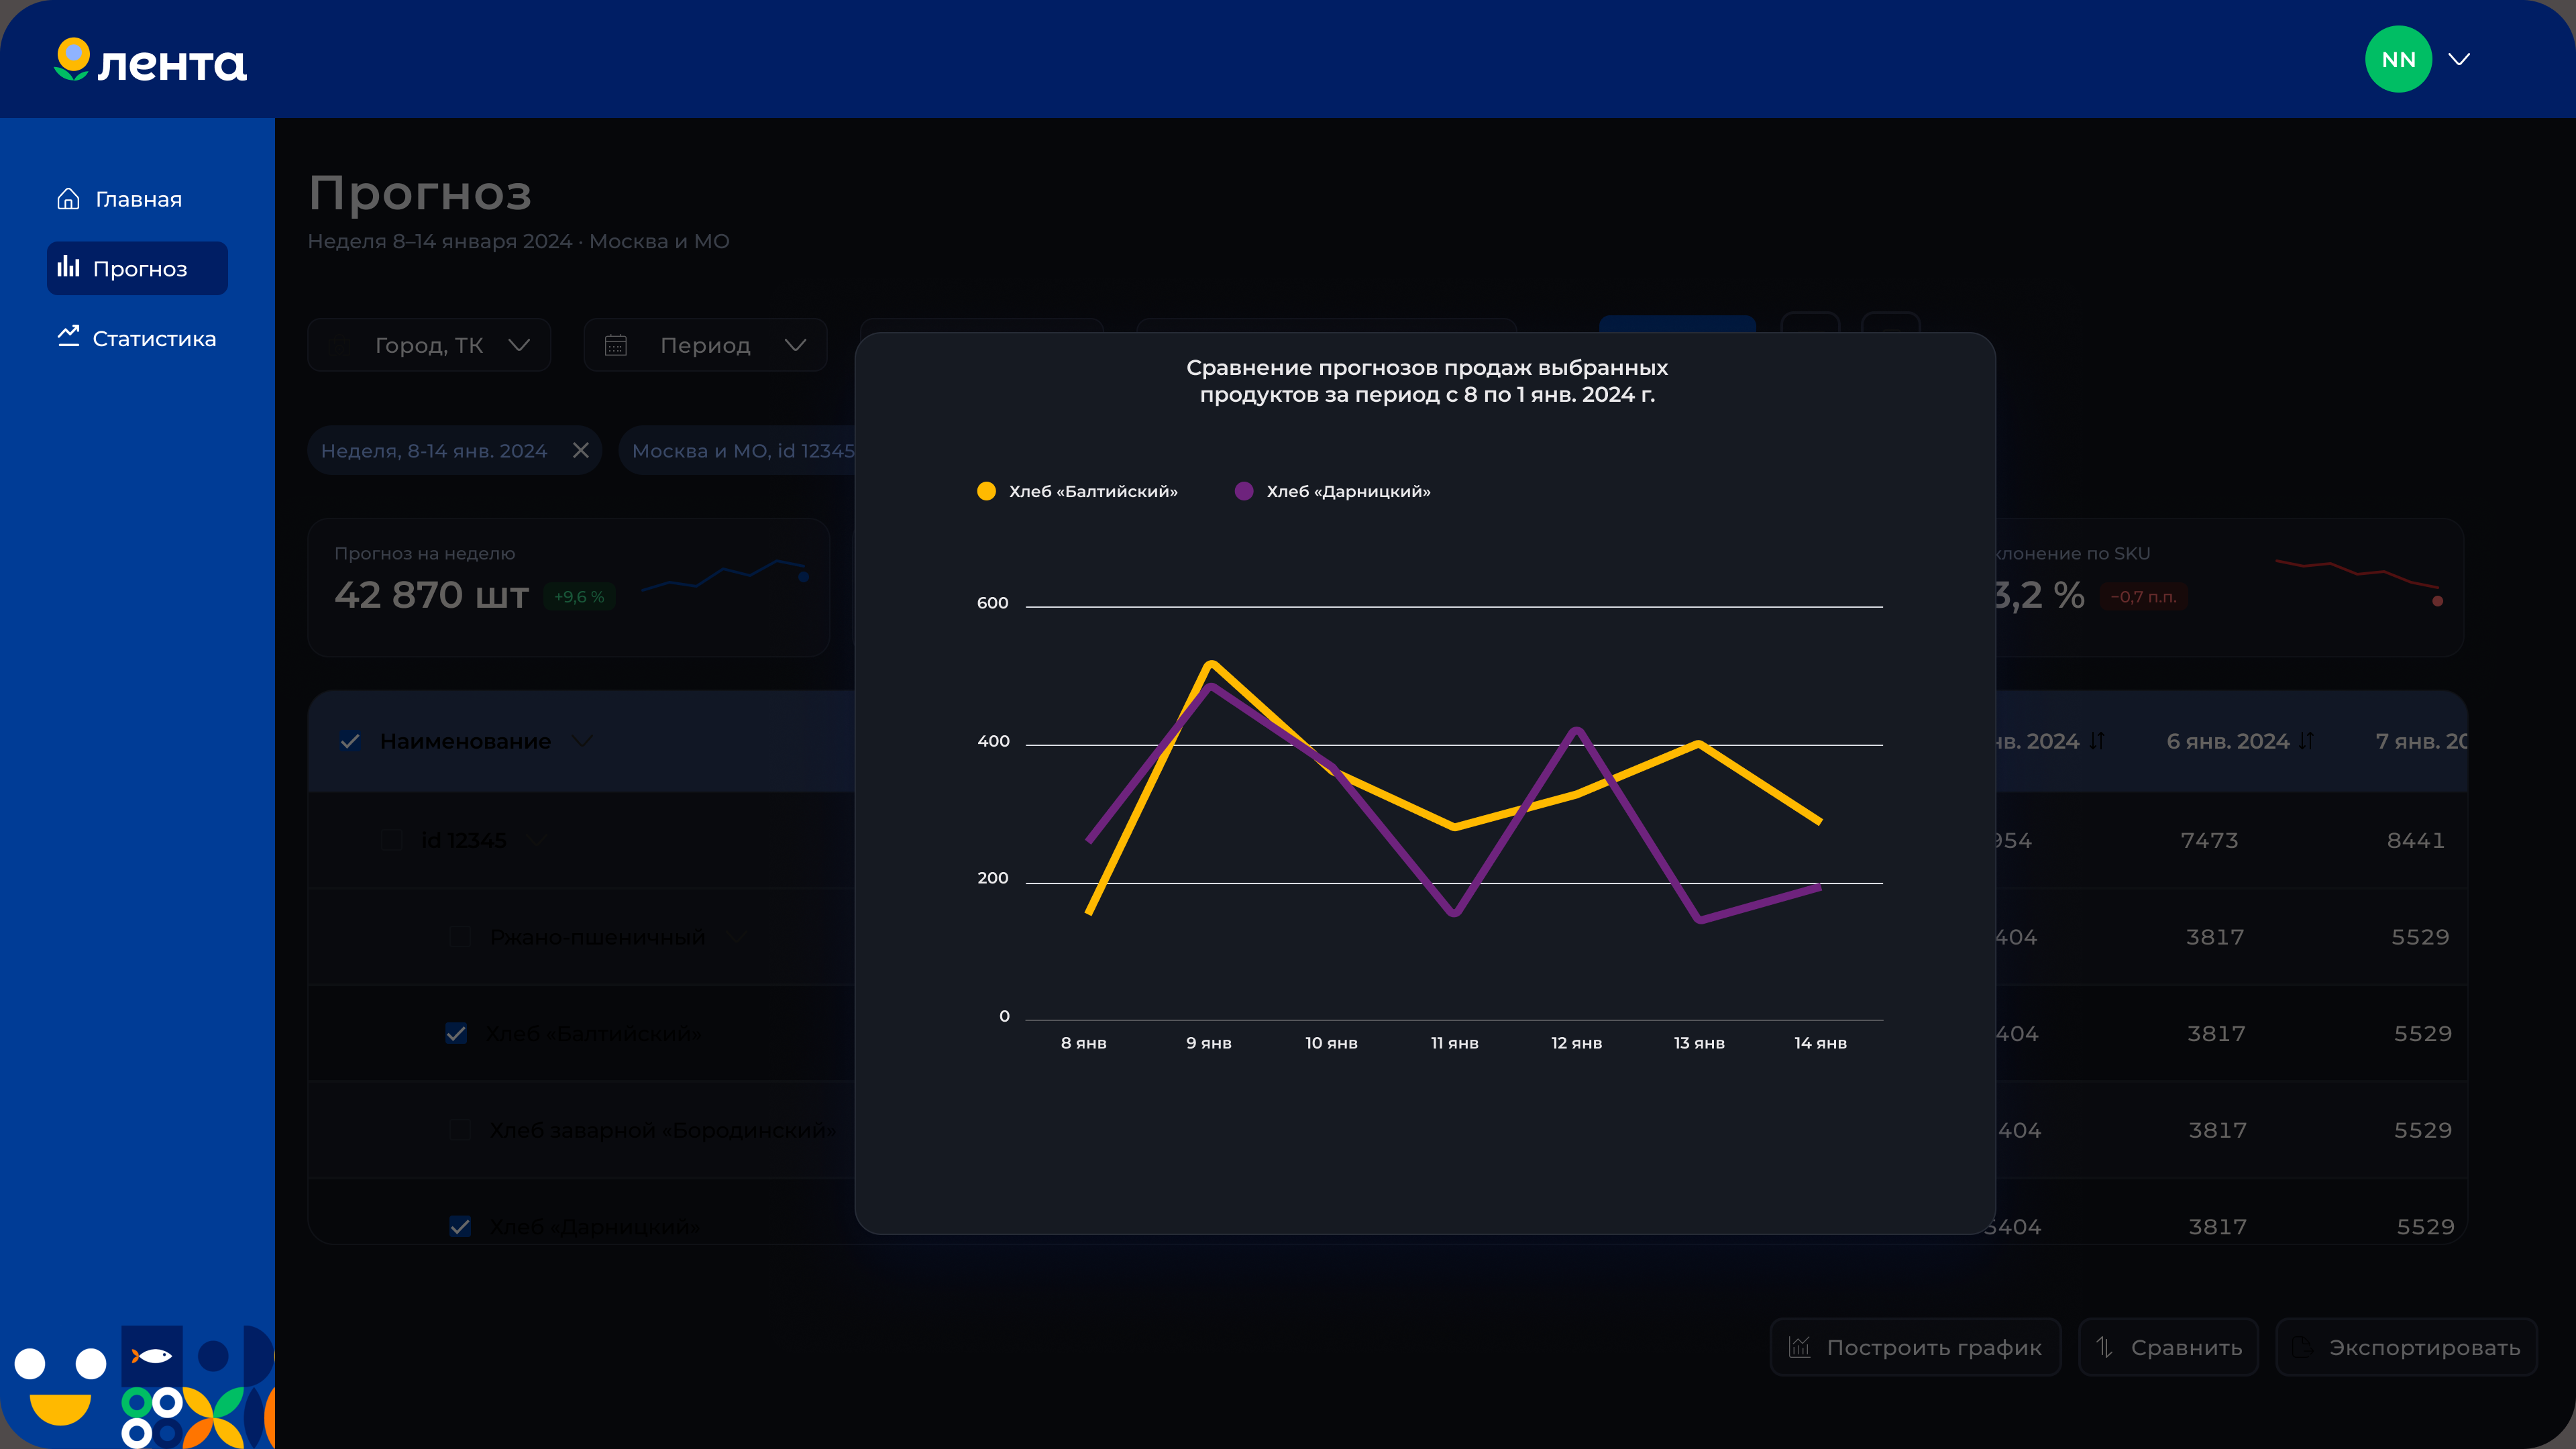Click the yellow Хлеб «Балтийский» legend dot

coord(986,491)
